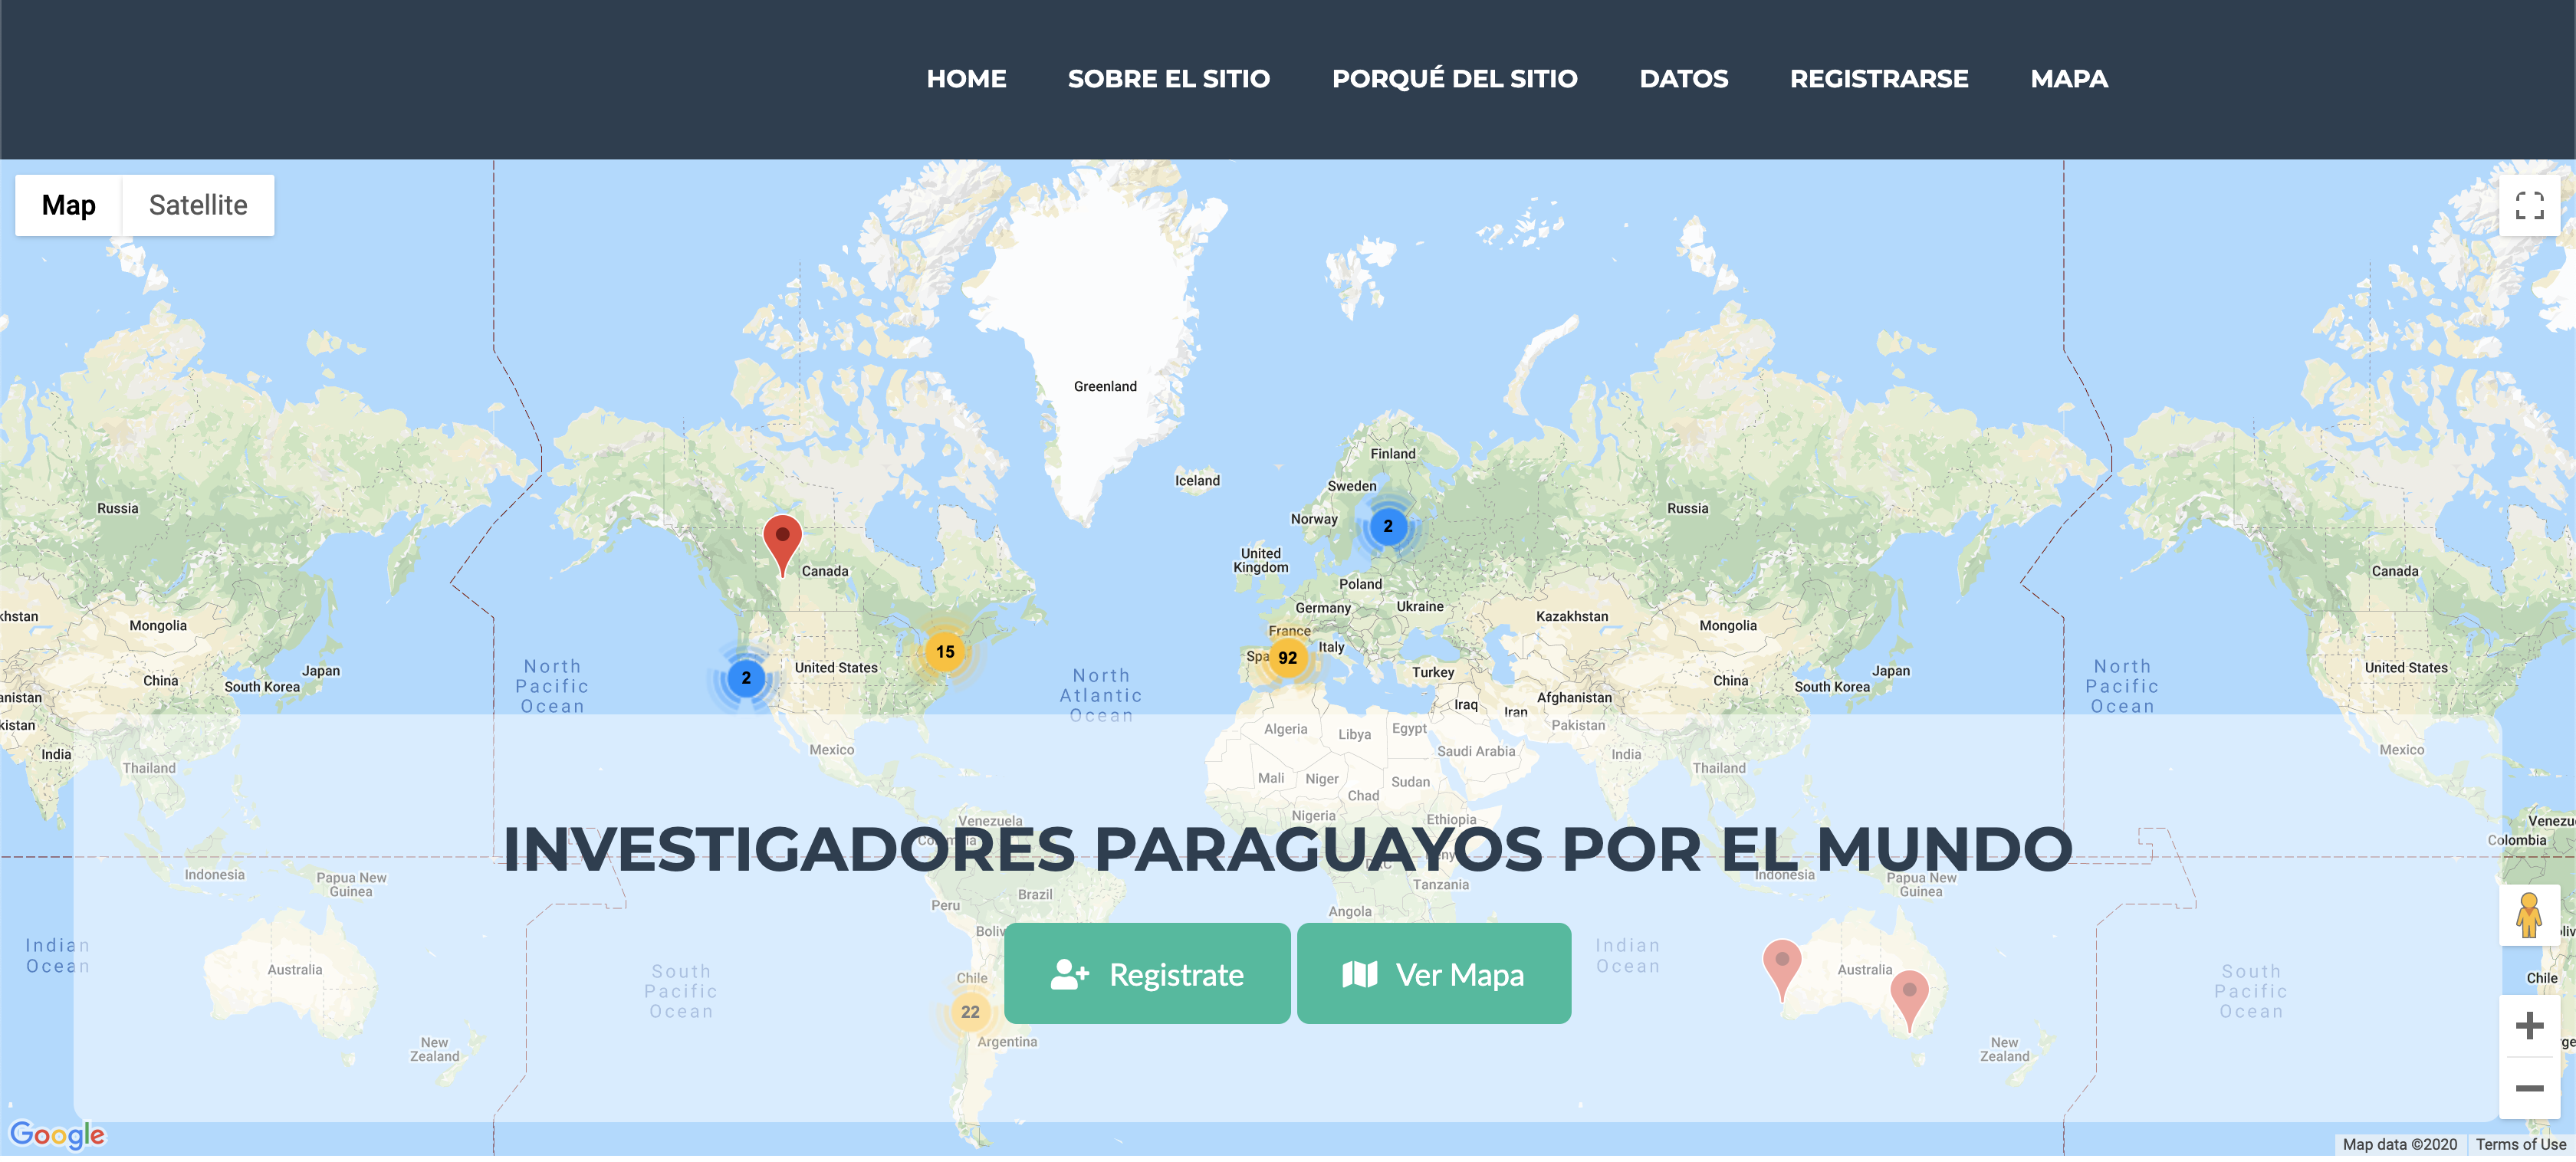The height and width of the screenshot is (1162, 2576).
Task: Select the Map view type
Action: pyautogui.click(x=69, y=206)
